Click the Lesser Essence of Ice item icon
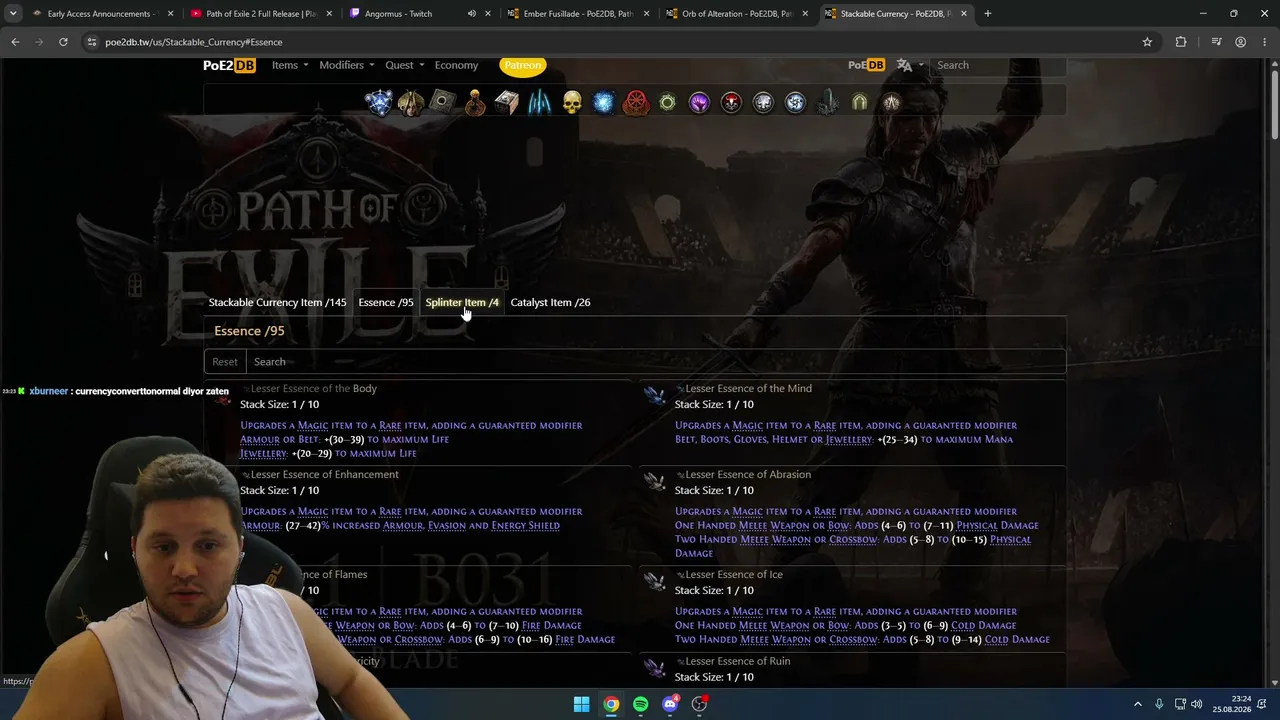Viewport: 1280px width, 720px height. coord(655,582)
